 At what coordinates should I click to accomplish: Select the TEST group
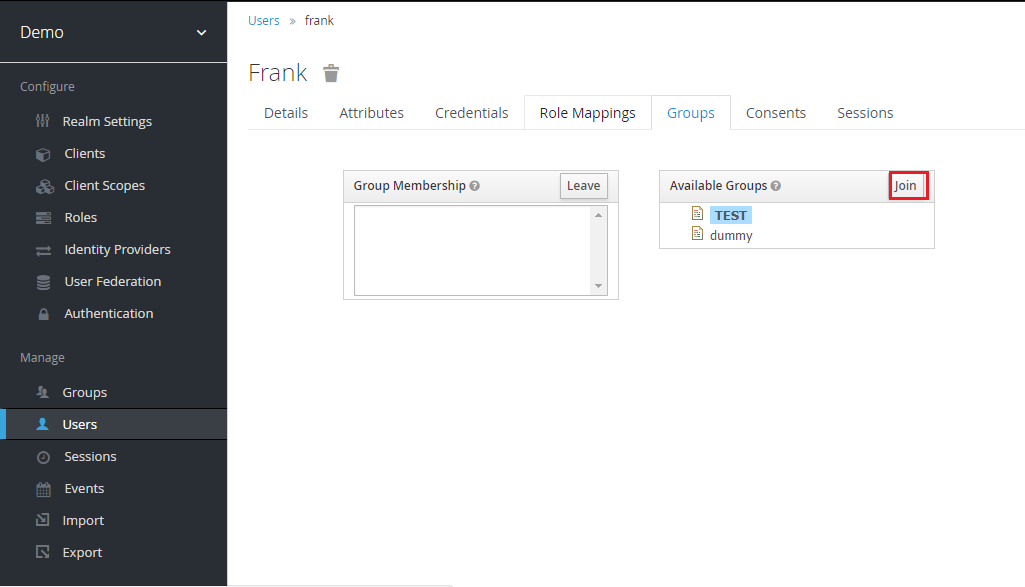click(730, 215)
